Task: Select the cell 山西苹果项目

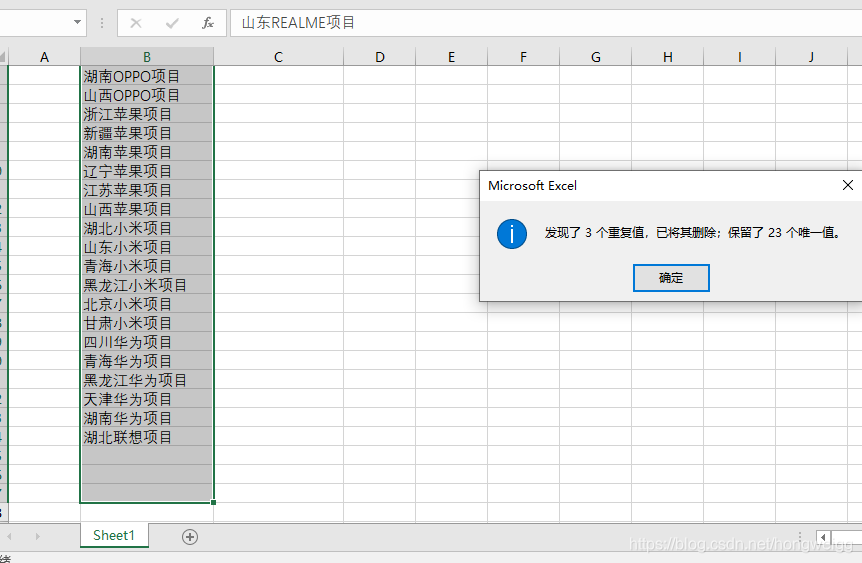Action: (x=147, y=209)
